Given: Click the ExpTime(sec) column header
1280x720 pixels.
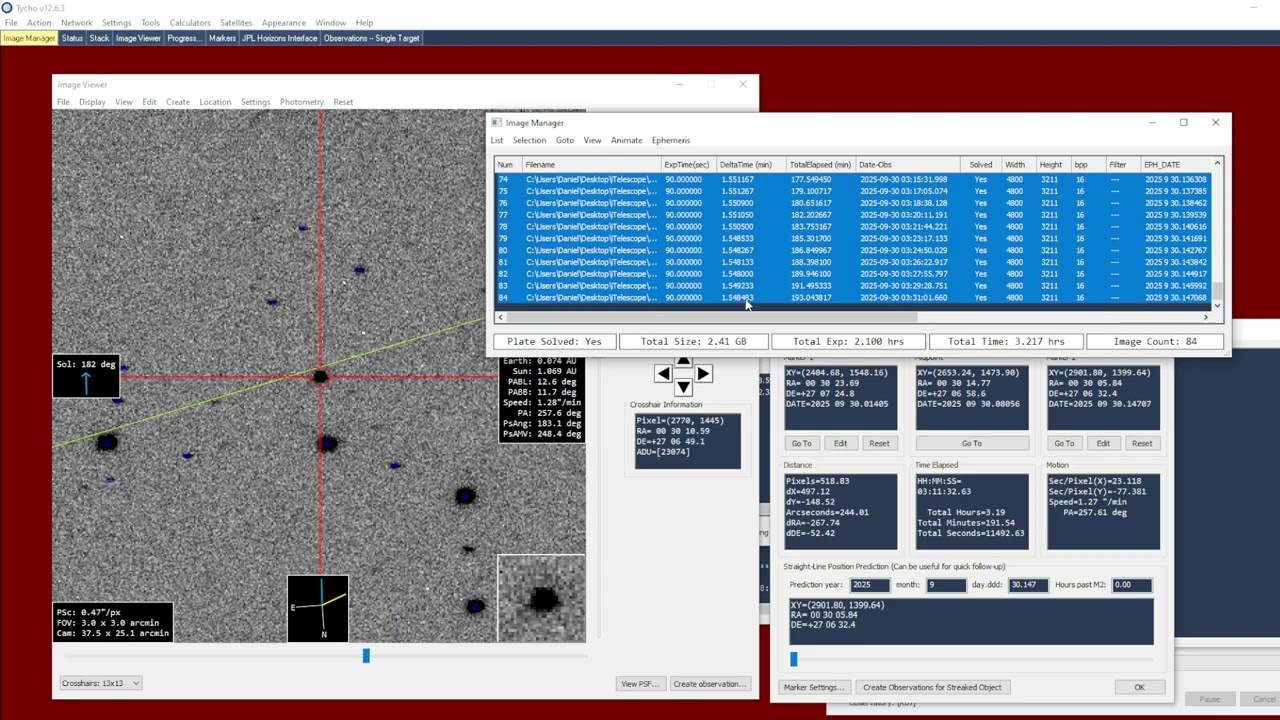Looking at the screenshot, I should click(687, 165).
